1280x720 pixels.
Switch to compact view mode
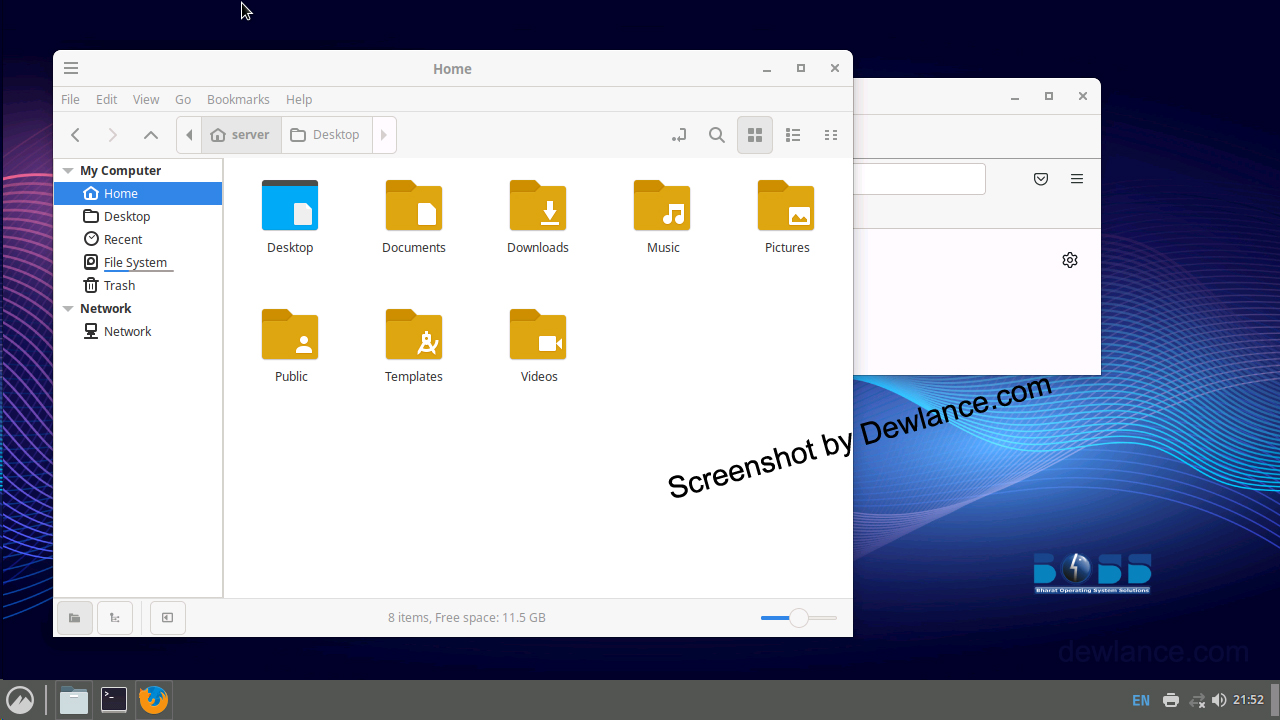830,135
